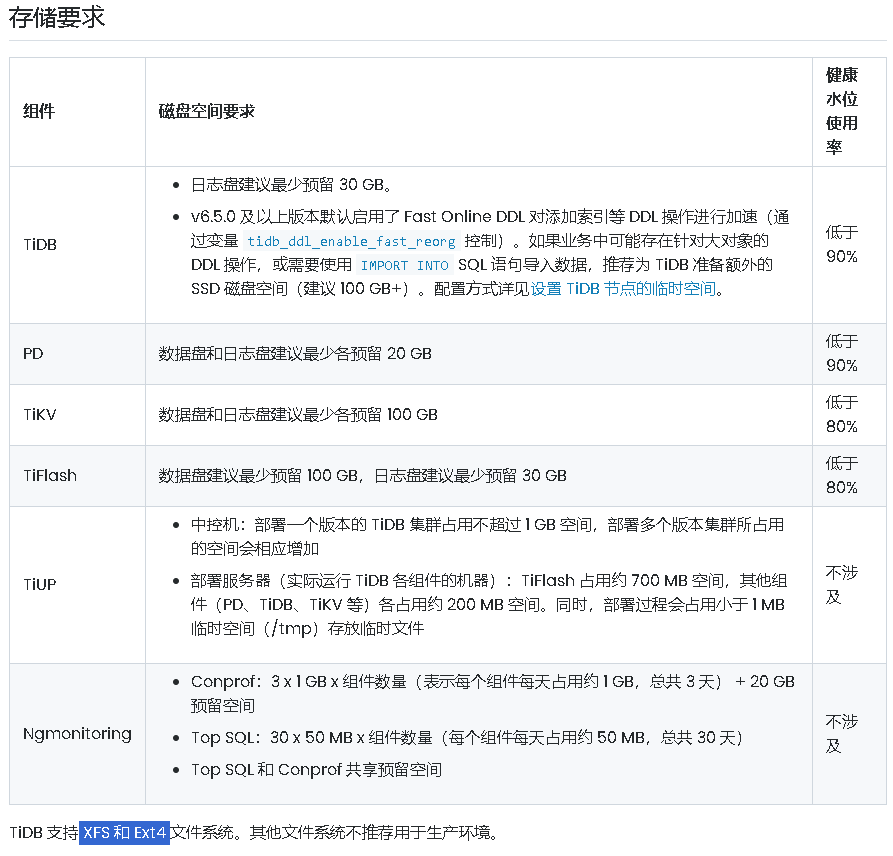Click PD's 数据盘和日志盘 20 GB requirement text
The image size is (893, 856).
295,354
